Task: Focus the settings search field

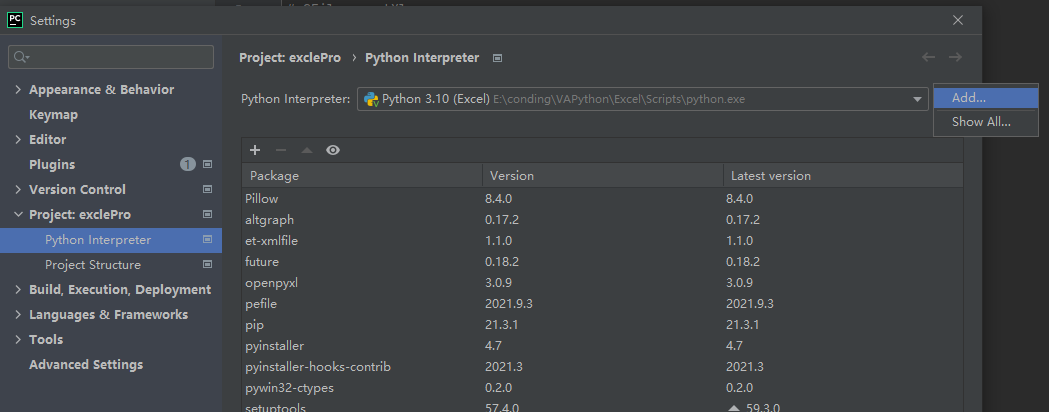Action: tap(120, 57)
